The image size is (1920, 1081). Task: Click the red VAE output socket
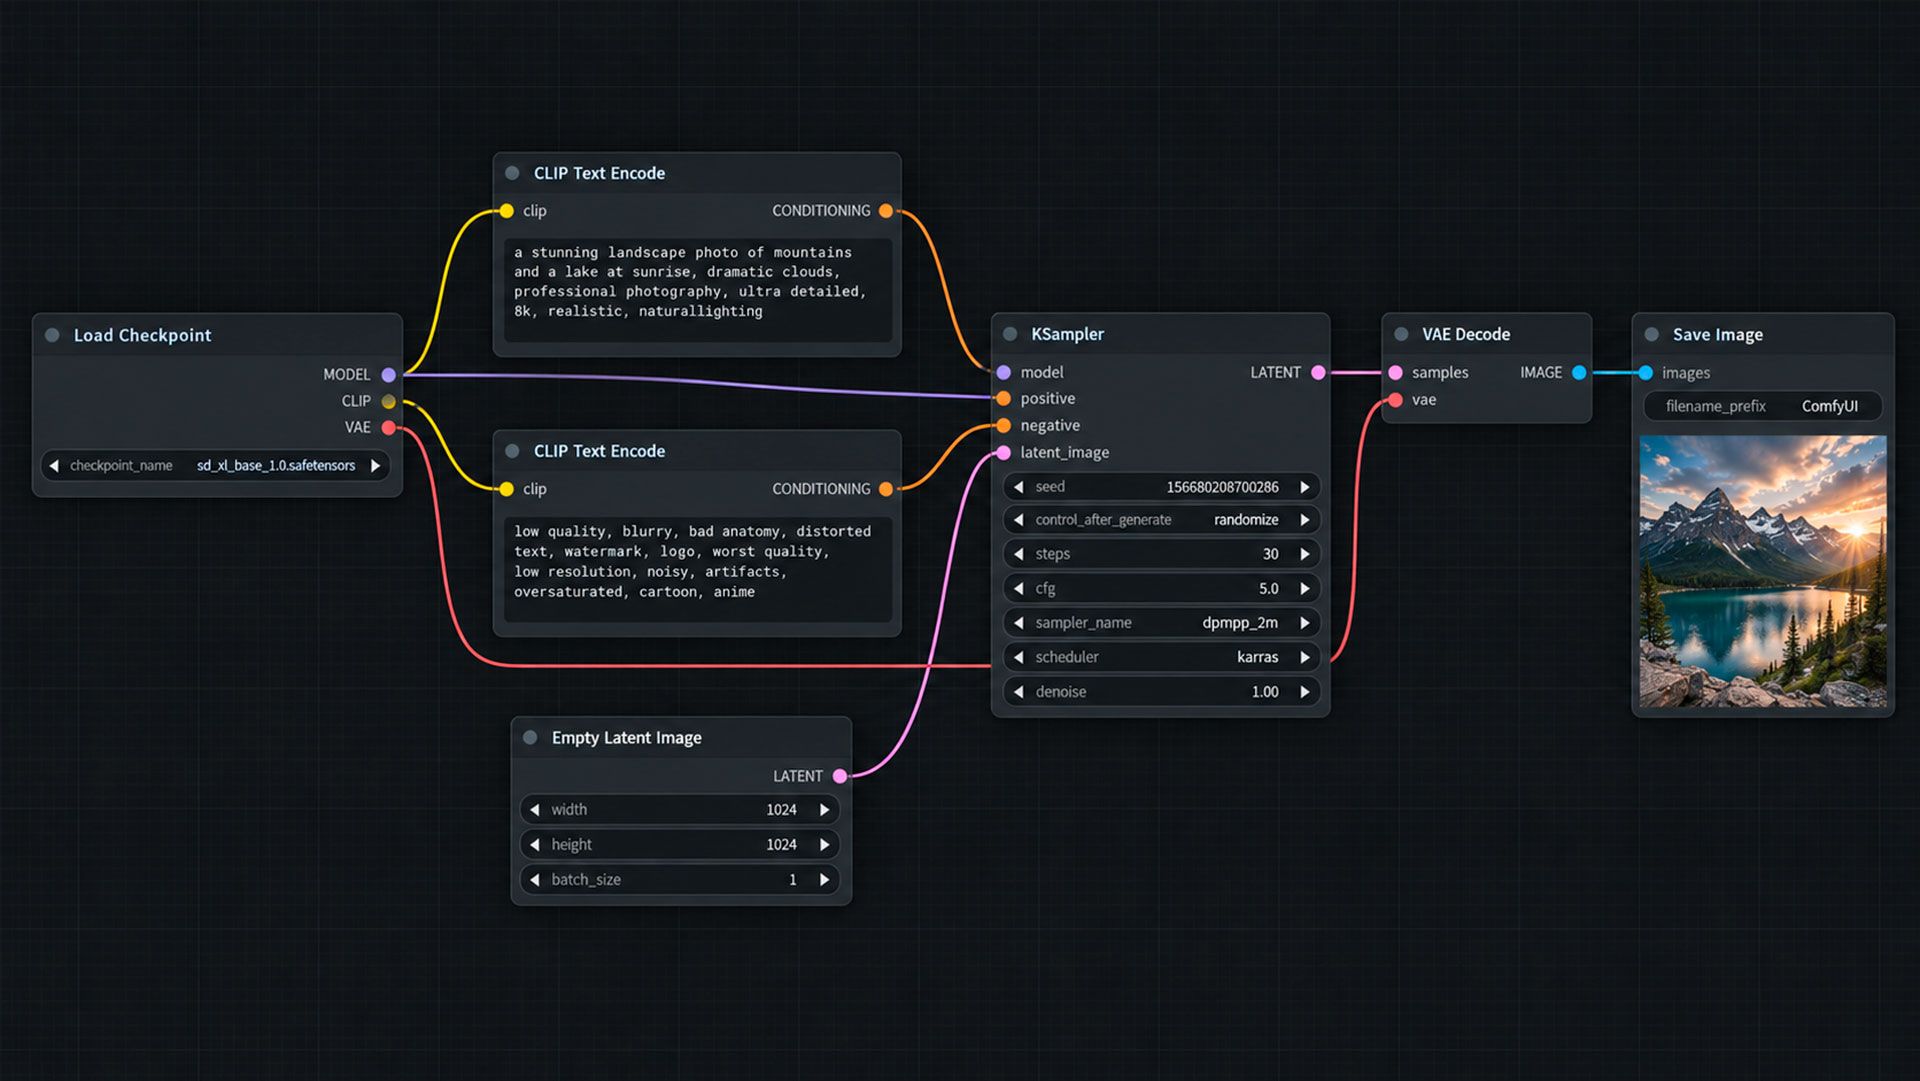tap(389, 428)
